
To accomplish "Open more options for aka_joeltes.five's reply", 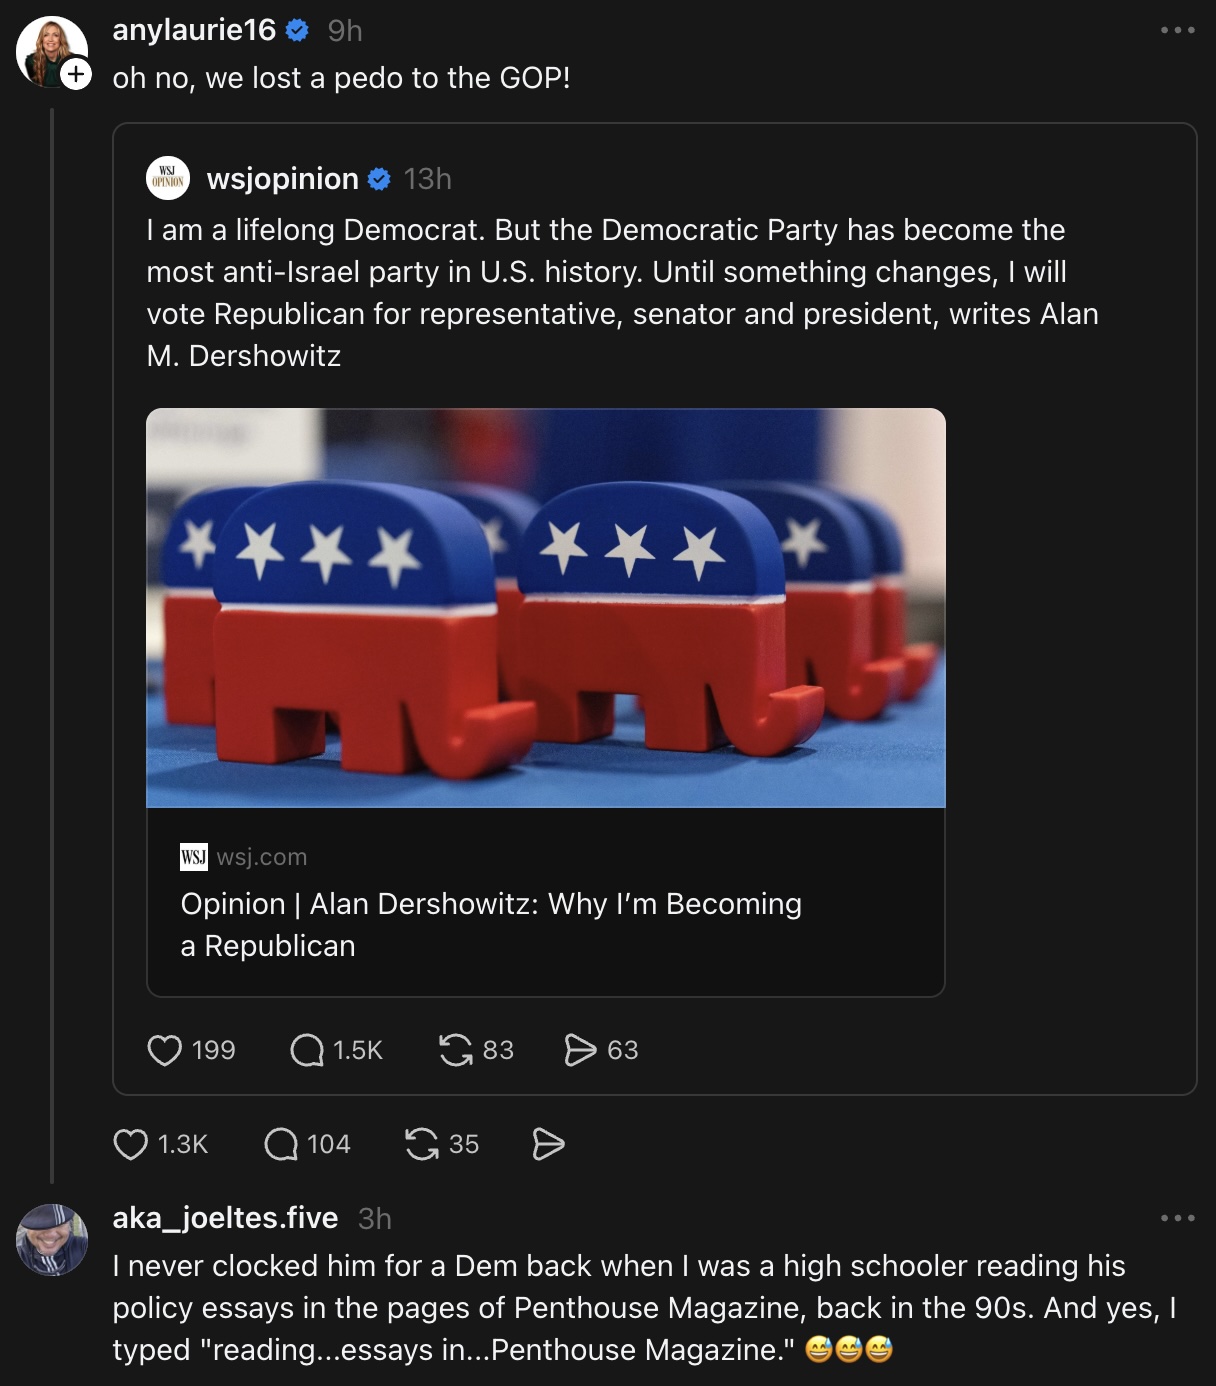I will tap(1177, 1218).
